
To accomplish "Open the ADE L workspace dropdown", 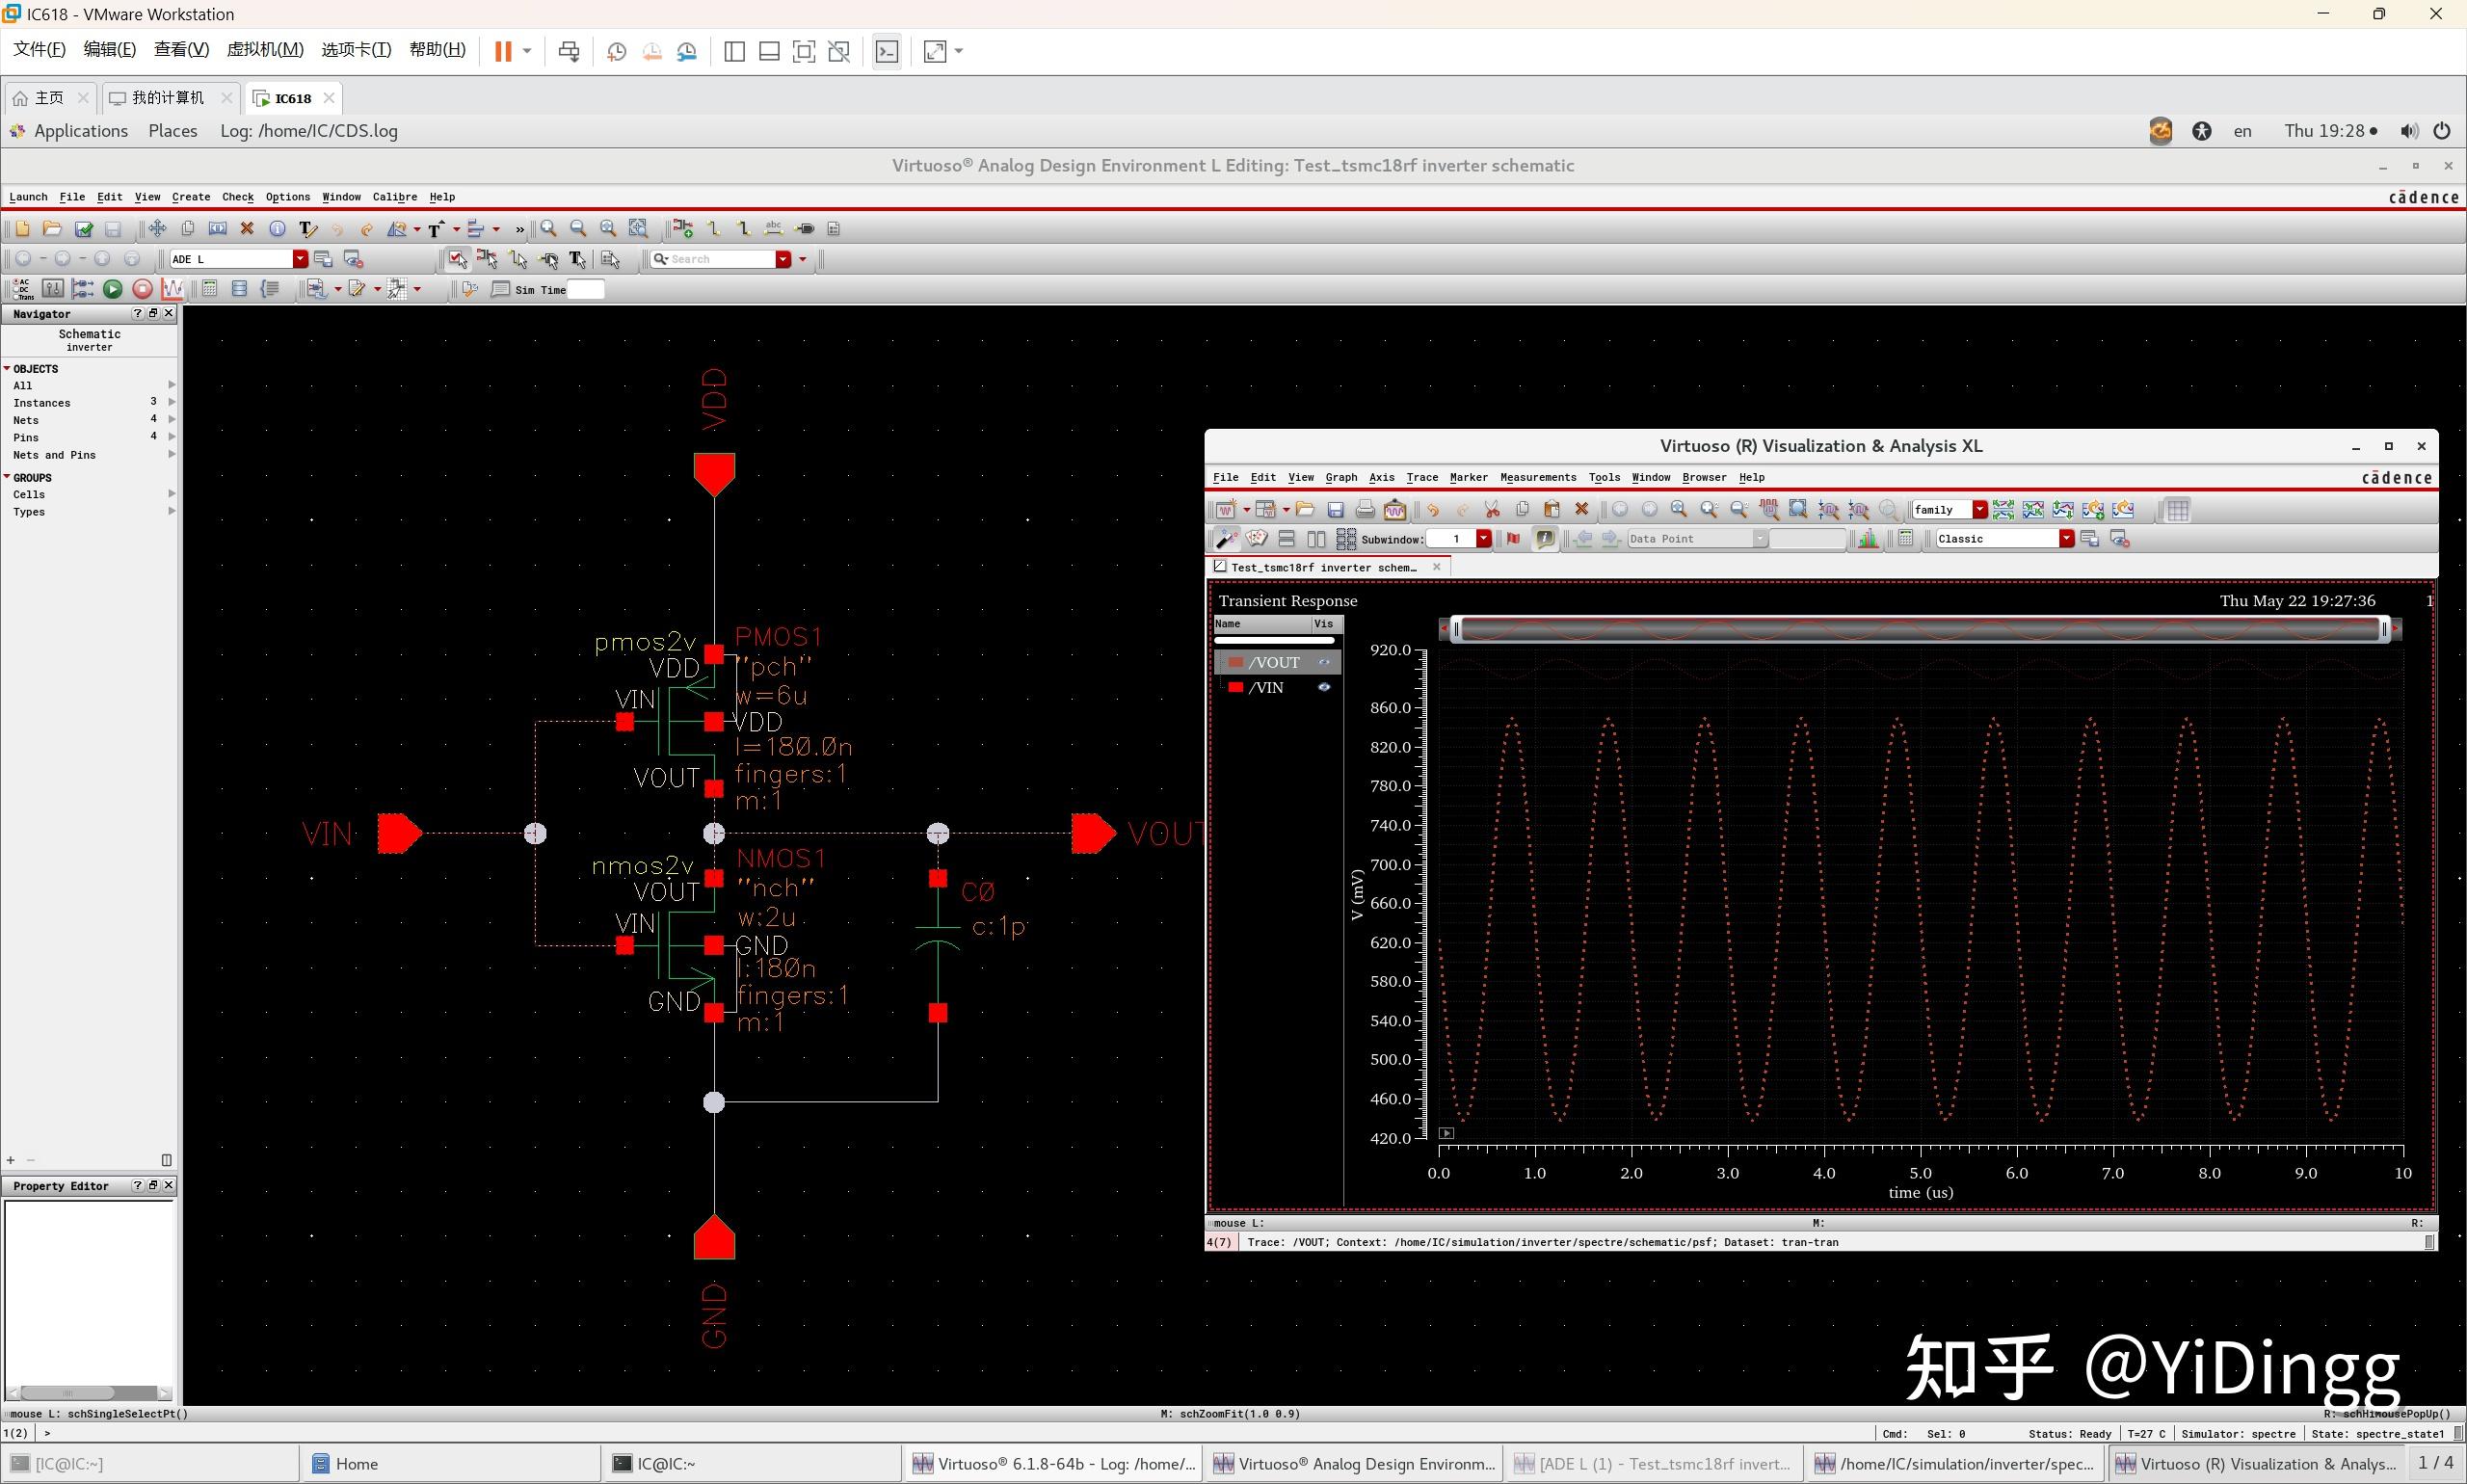I will (x=300, y=259).
